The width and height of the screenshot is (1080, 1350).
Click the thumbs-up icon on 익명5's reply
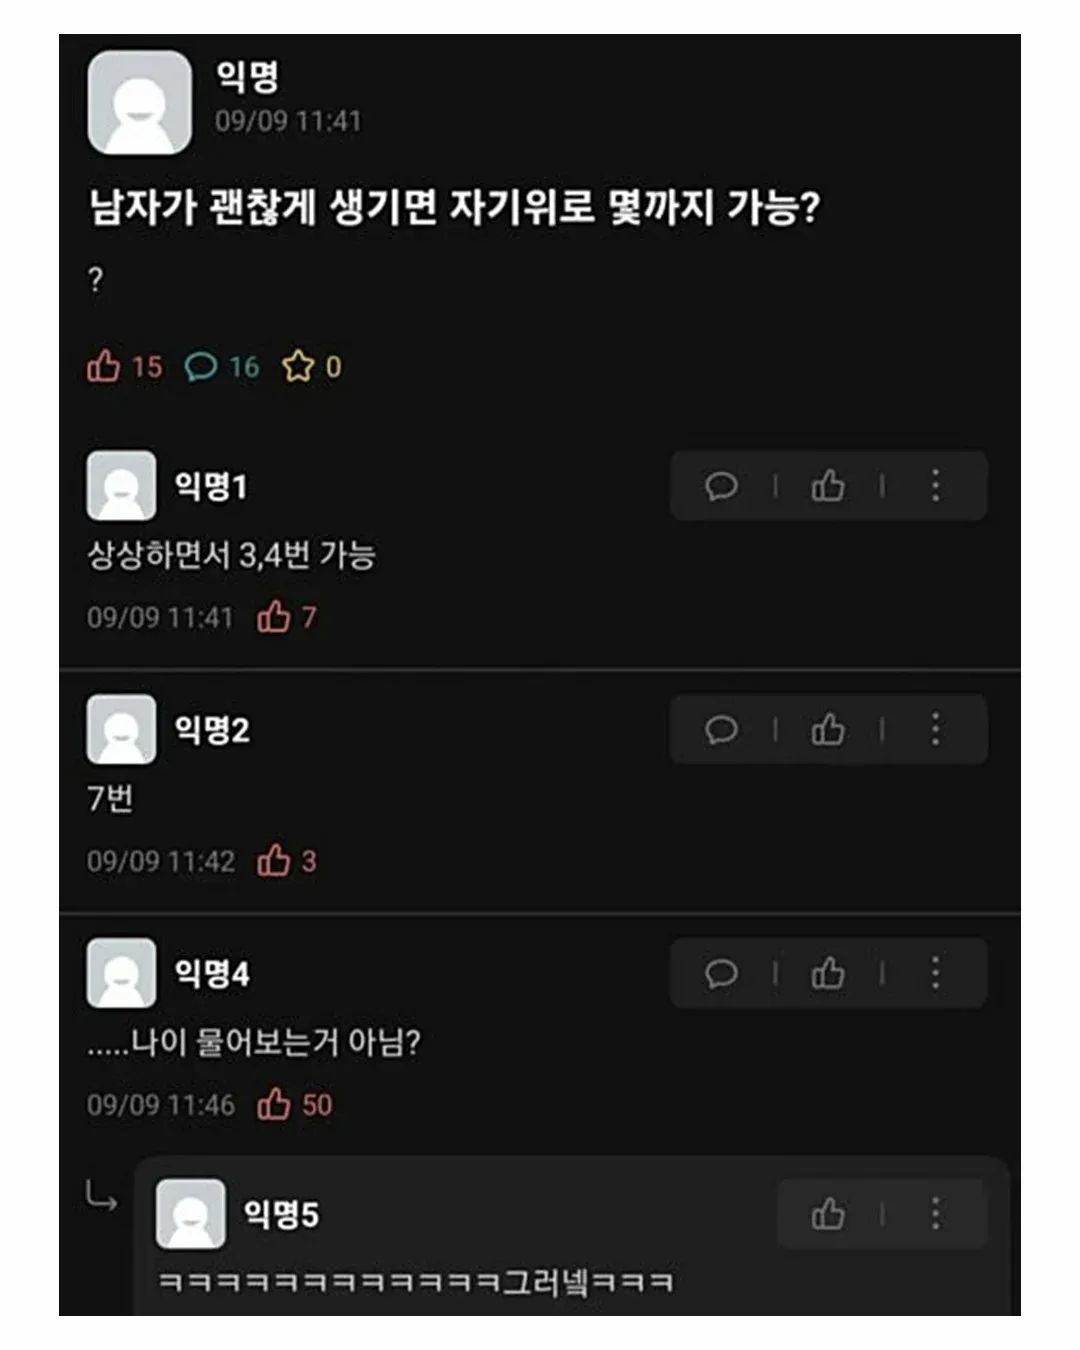point(828,1213)
